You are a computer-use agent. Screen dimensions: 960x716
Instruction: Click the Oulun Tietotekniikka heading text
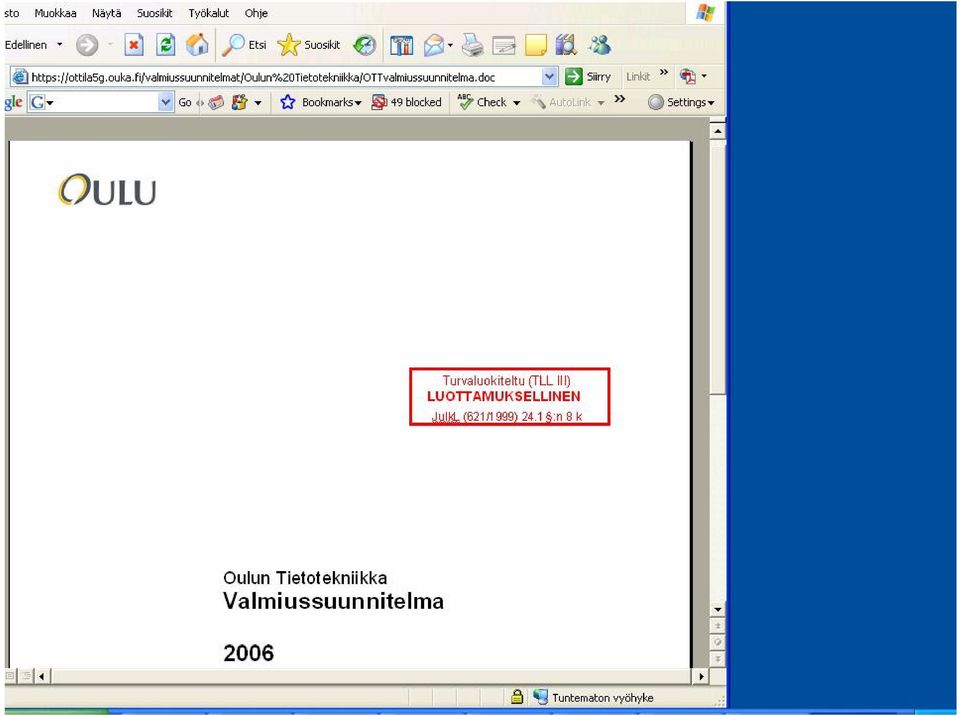click(305, 578)
